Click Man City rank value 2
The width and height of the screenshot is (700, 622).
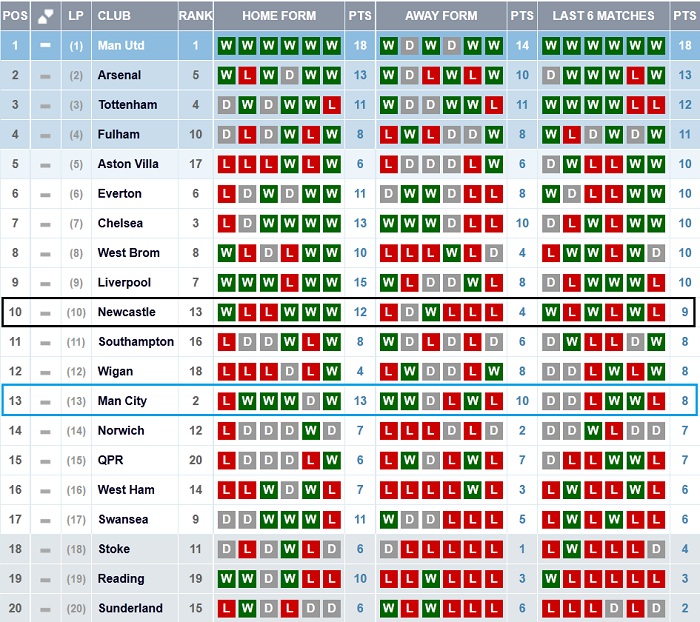196,401
